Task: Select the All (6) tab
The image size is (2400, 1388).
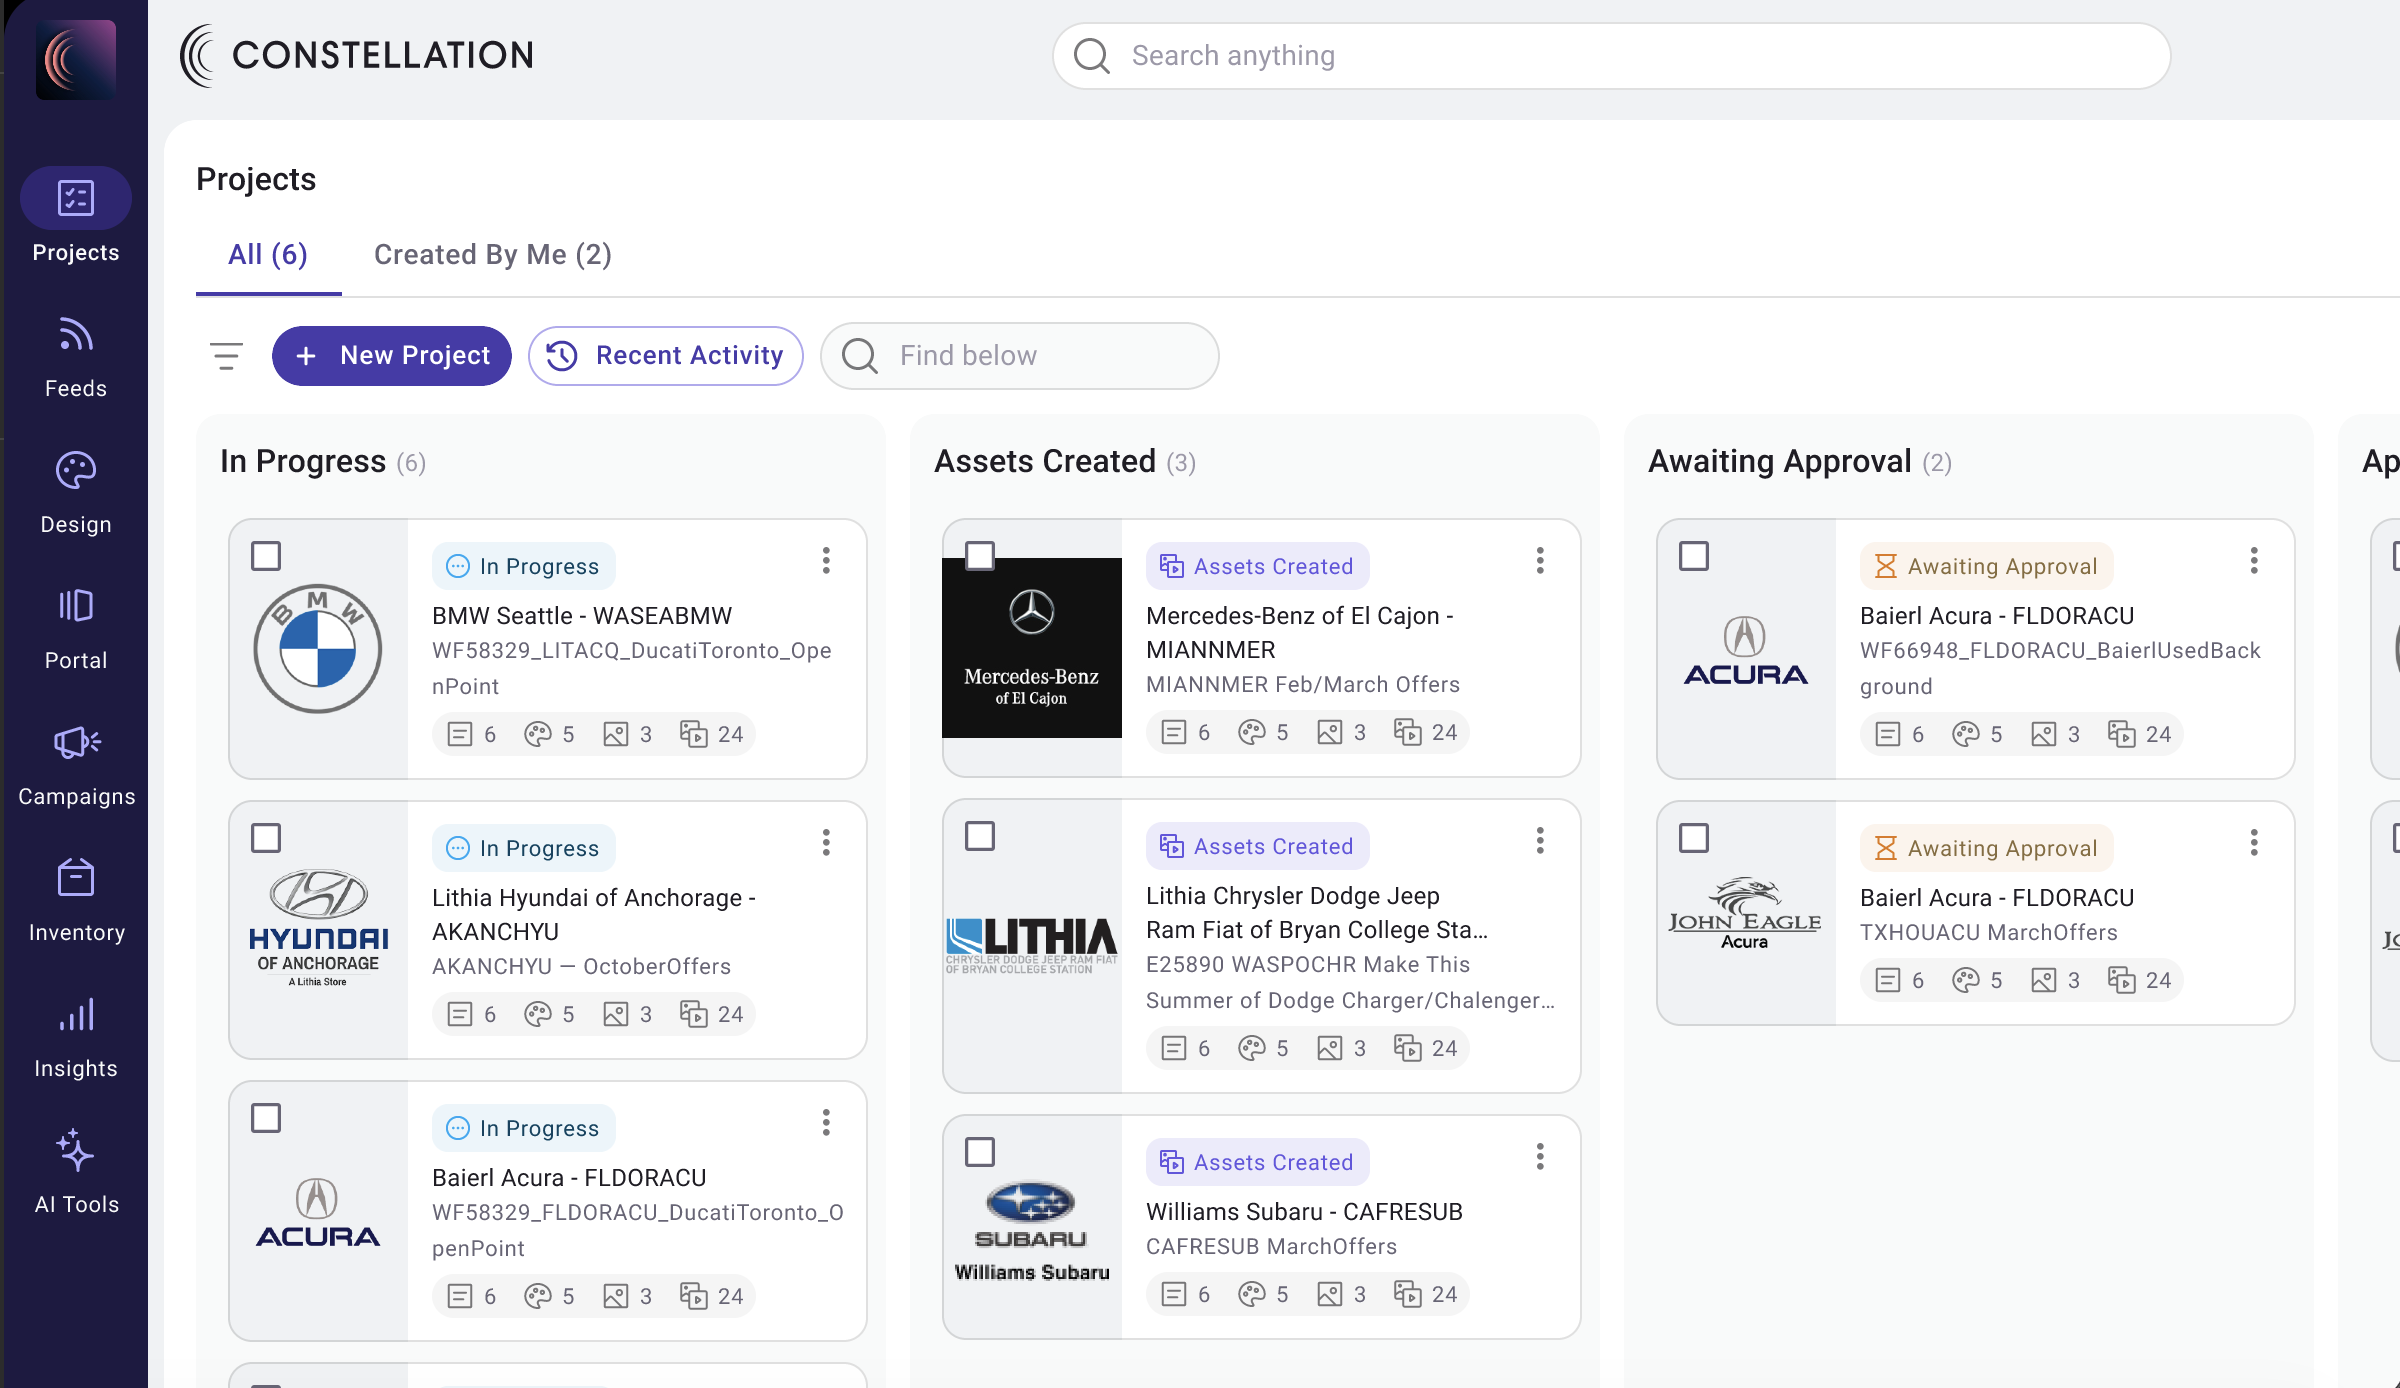Action: tap(268, 255)
